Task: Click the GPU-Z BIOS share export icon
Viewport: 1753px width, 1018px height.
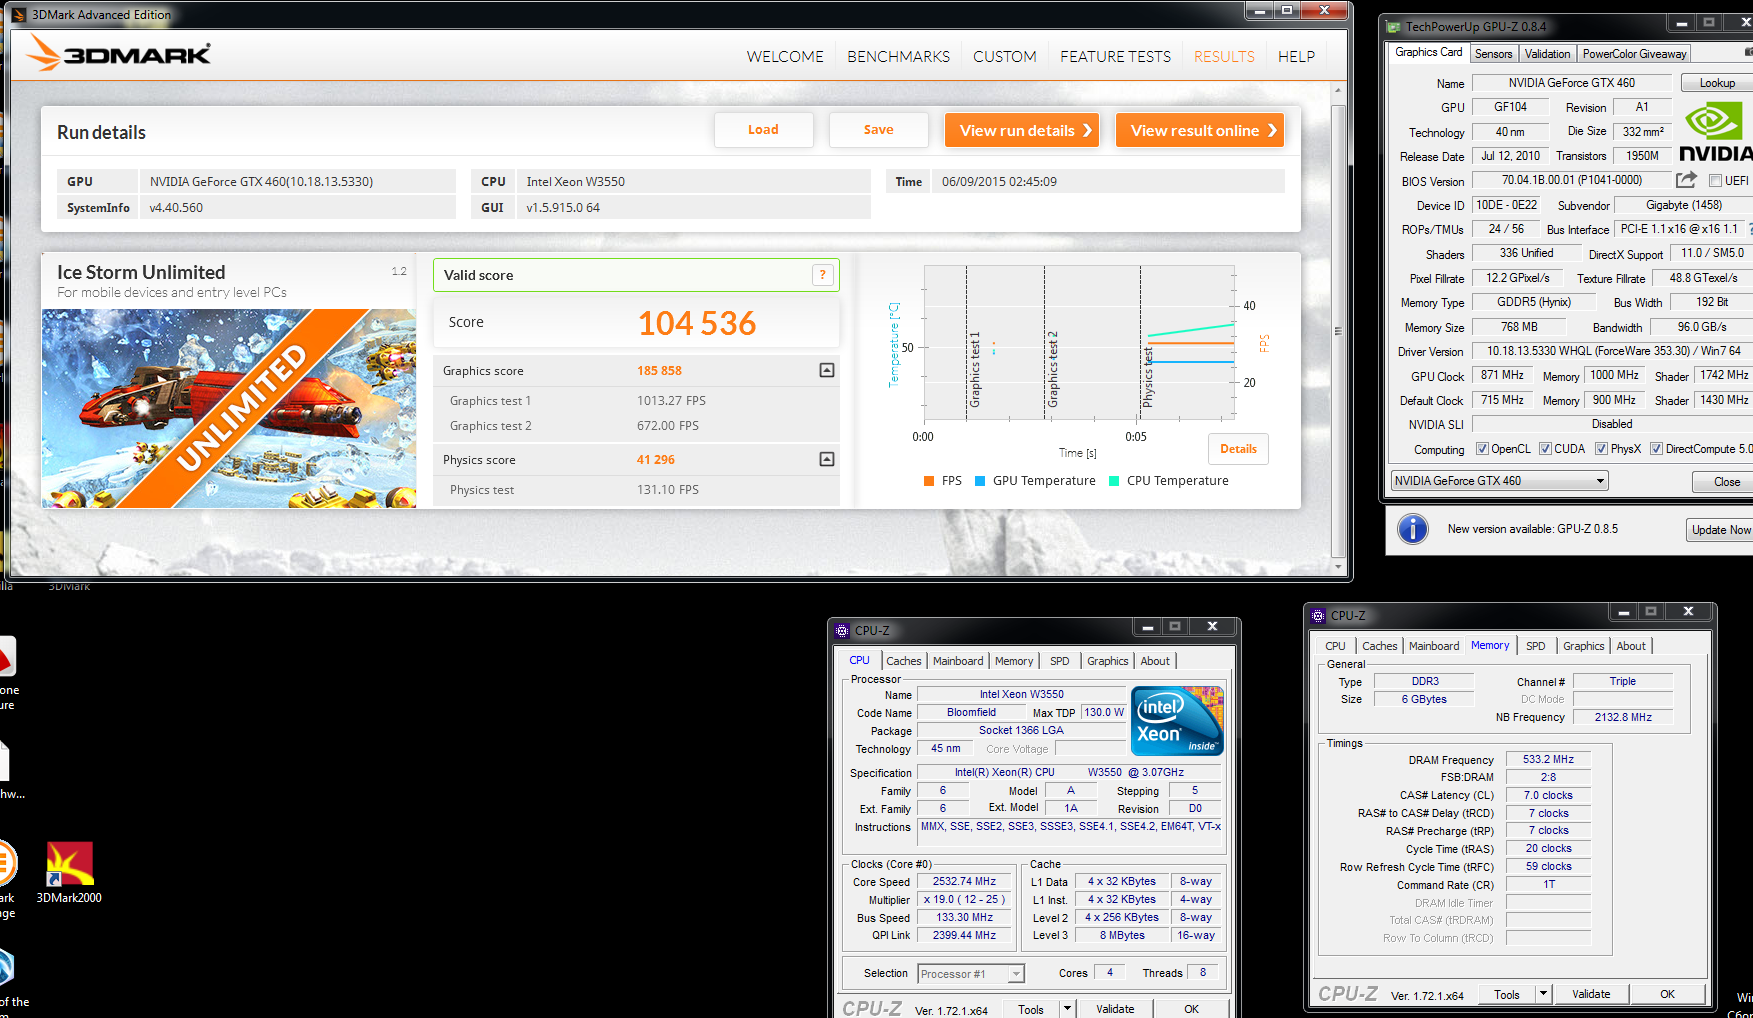Action: click(1686, 180)
